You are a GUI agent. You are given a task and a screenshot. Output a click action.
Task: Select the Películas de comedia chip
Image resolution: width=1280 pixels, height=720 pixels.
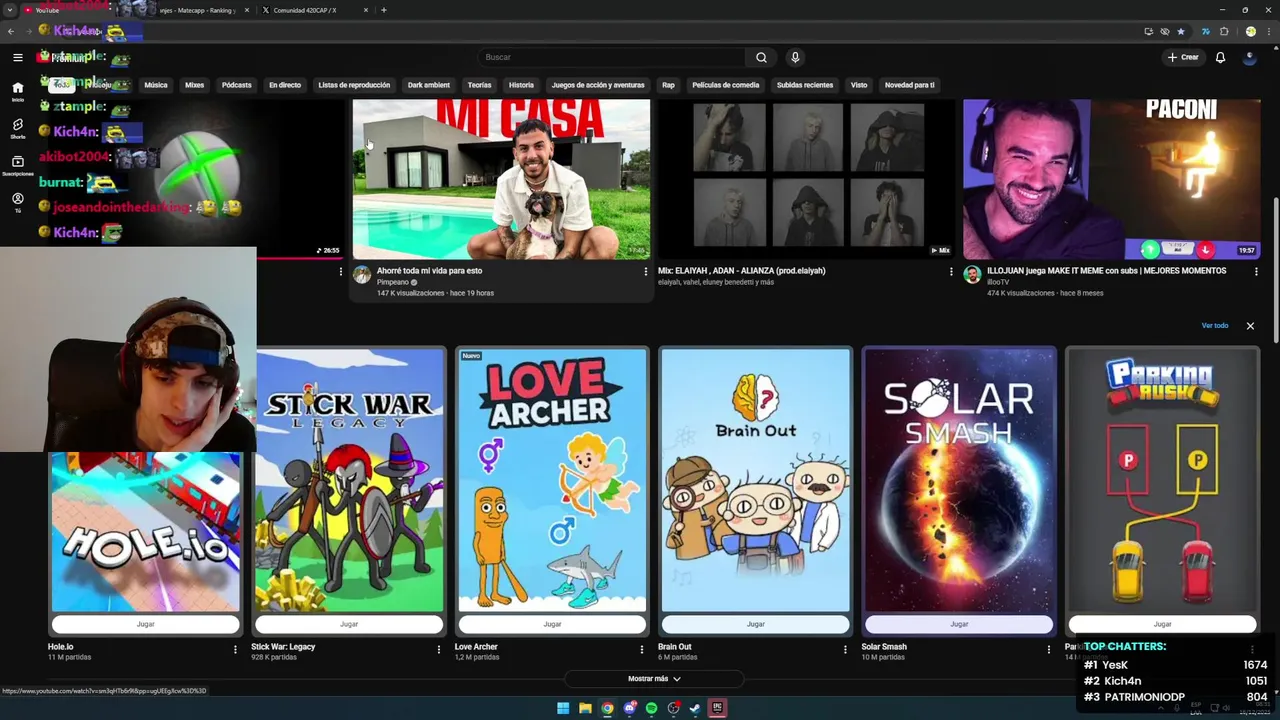click(x=725, y=85)
